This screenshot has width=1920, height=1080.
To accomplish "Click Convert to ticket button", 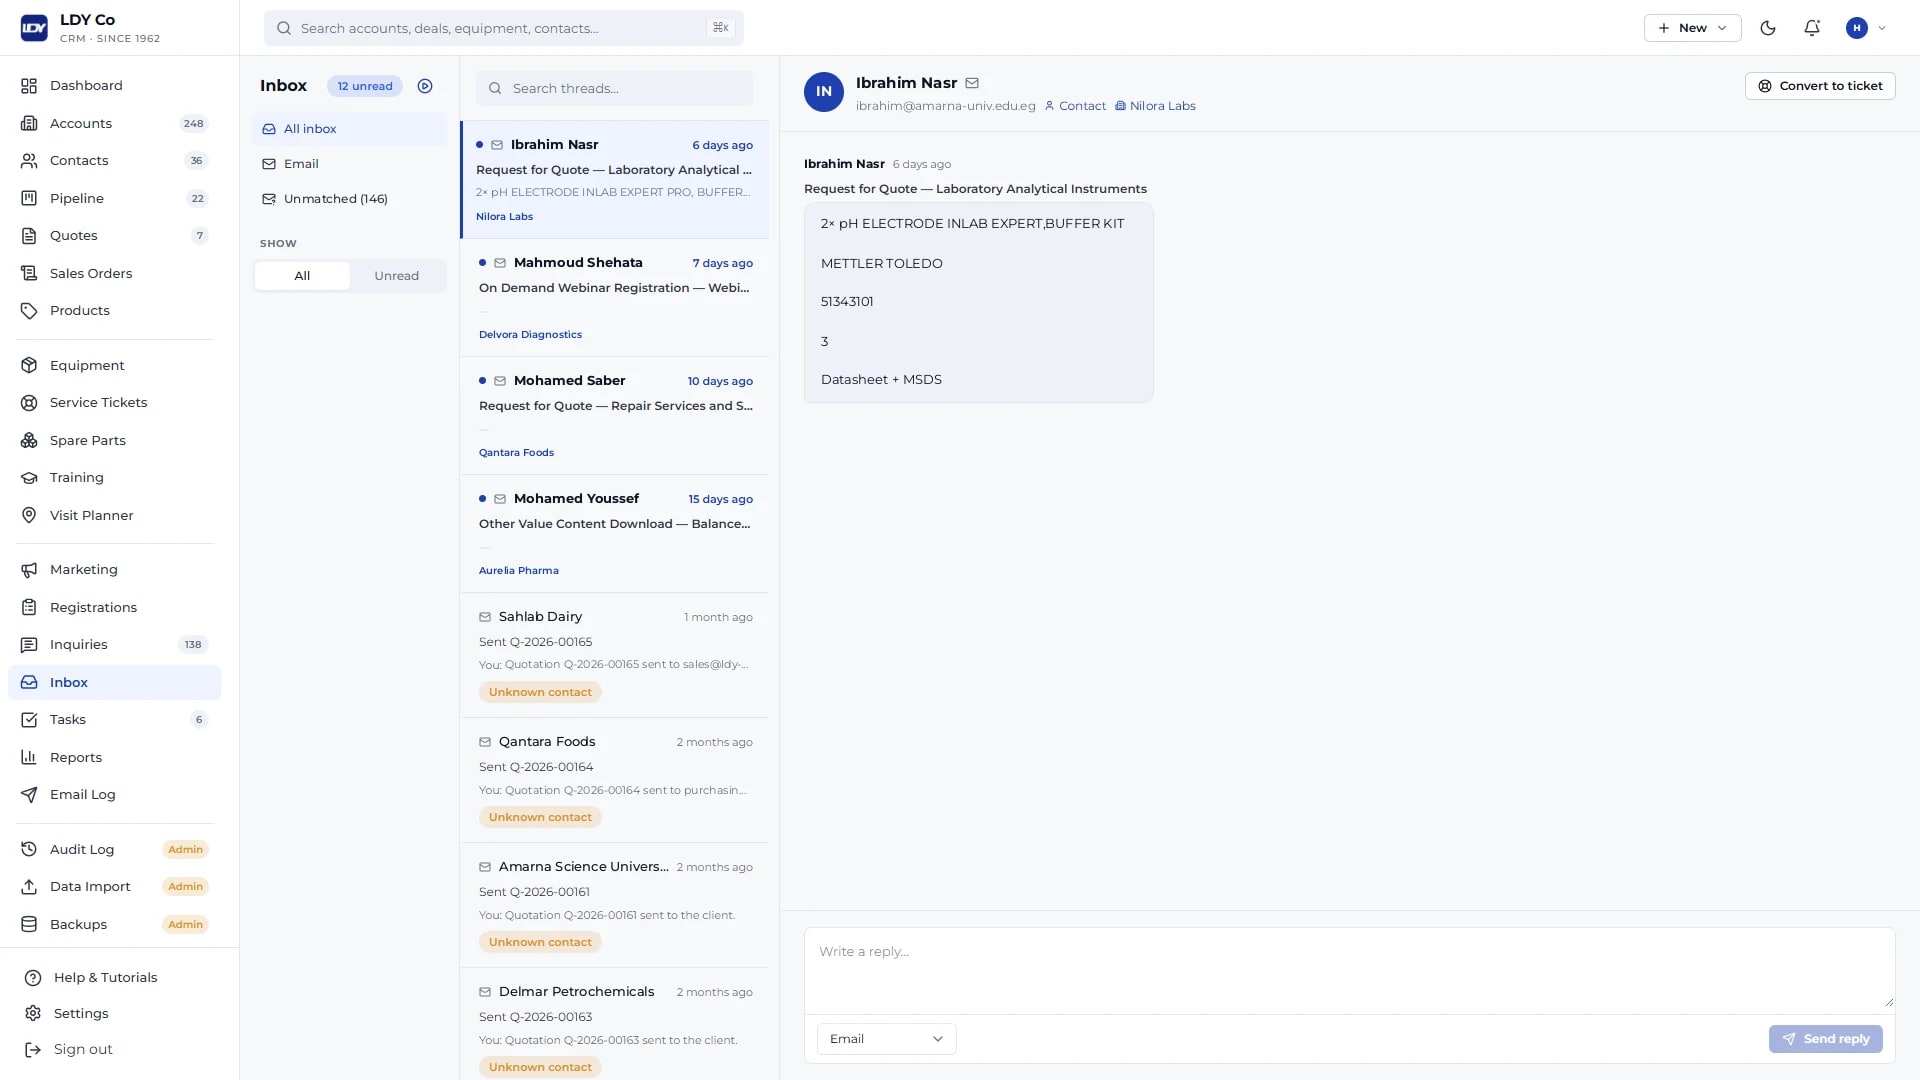I will click(1820, 86).
